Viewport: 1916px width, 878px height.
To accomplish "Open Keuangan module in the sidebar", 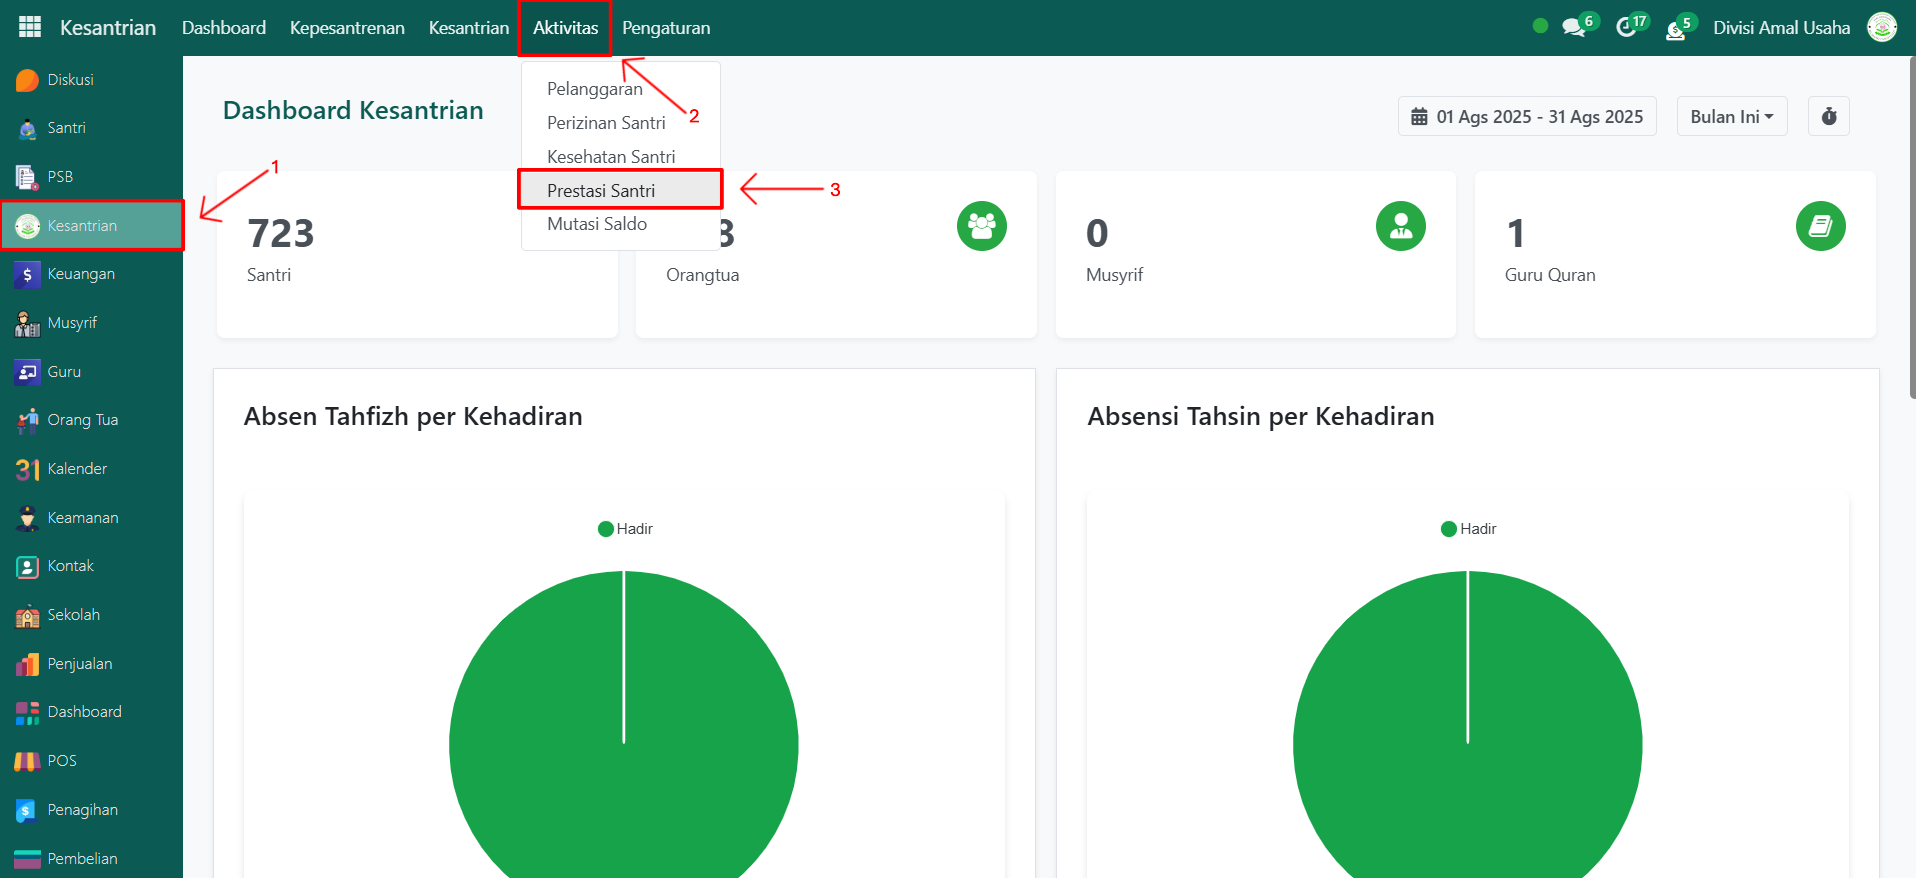I will click(x=80, y=274).
